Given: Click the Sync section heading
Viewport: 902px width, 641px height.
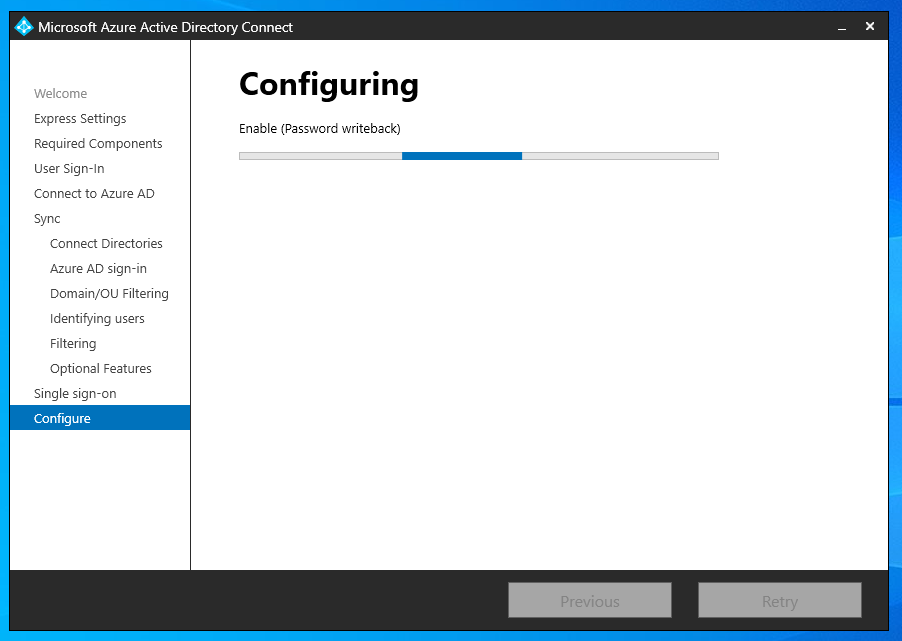Looking at the screenshot, I should [47, 219].
